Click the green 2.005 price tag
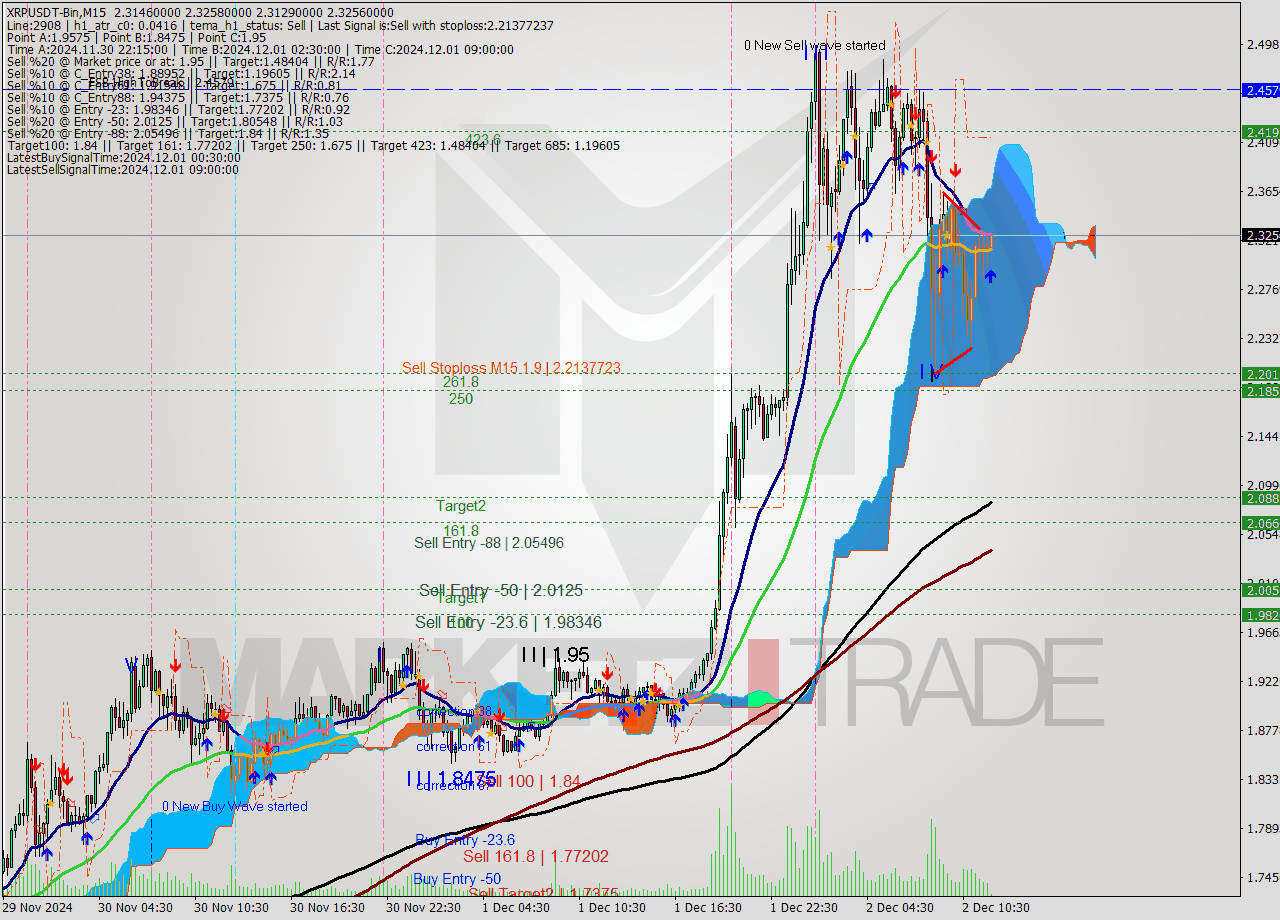Image resolution: width=1280 pixels, height=920 pixels. [1260, 590]
